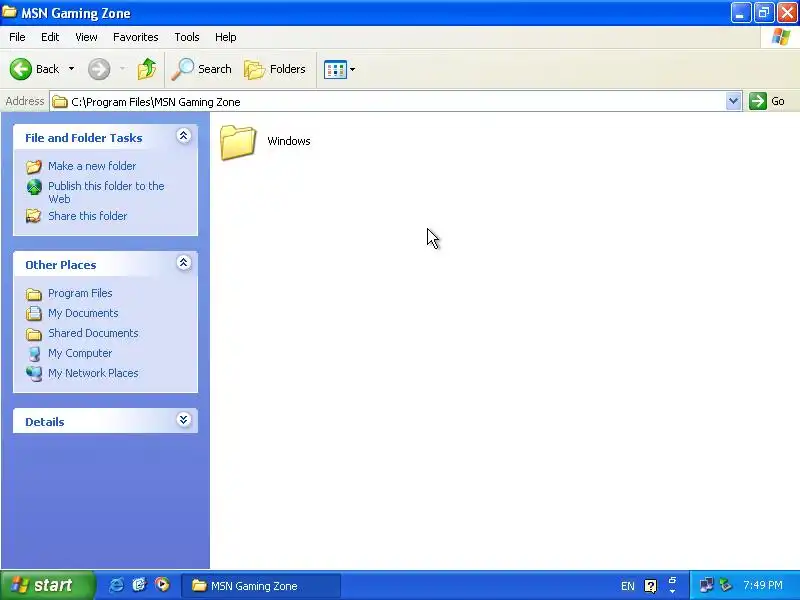800x600 pixels.
Task: Launch Windows Media Player from Quick Launch
Action: coord(162,585)
